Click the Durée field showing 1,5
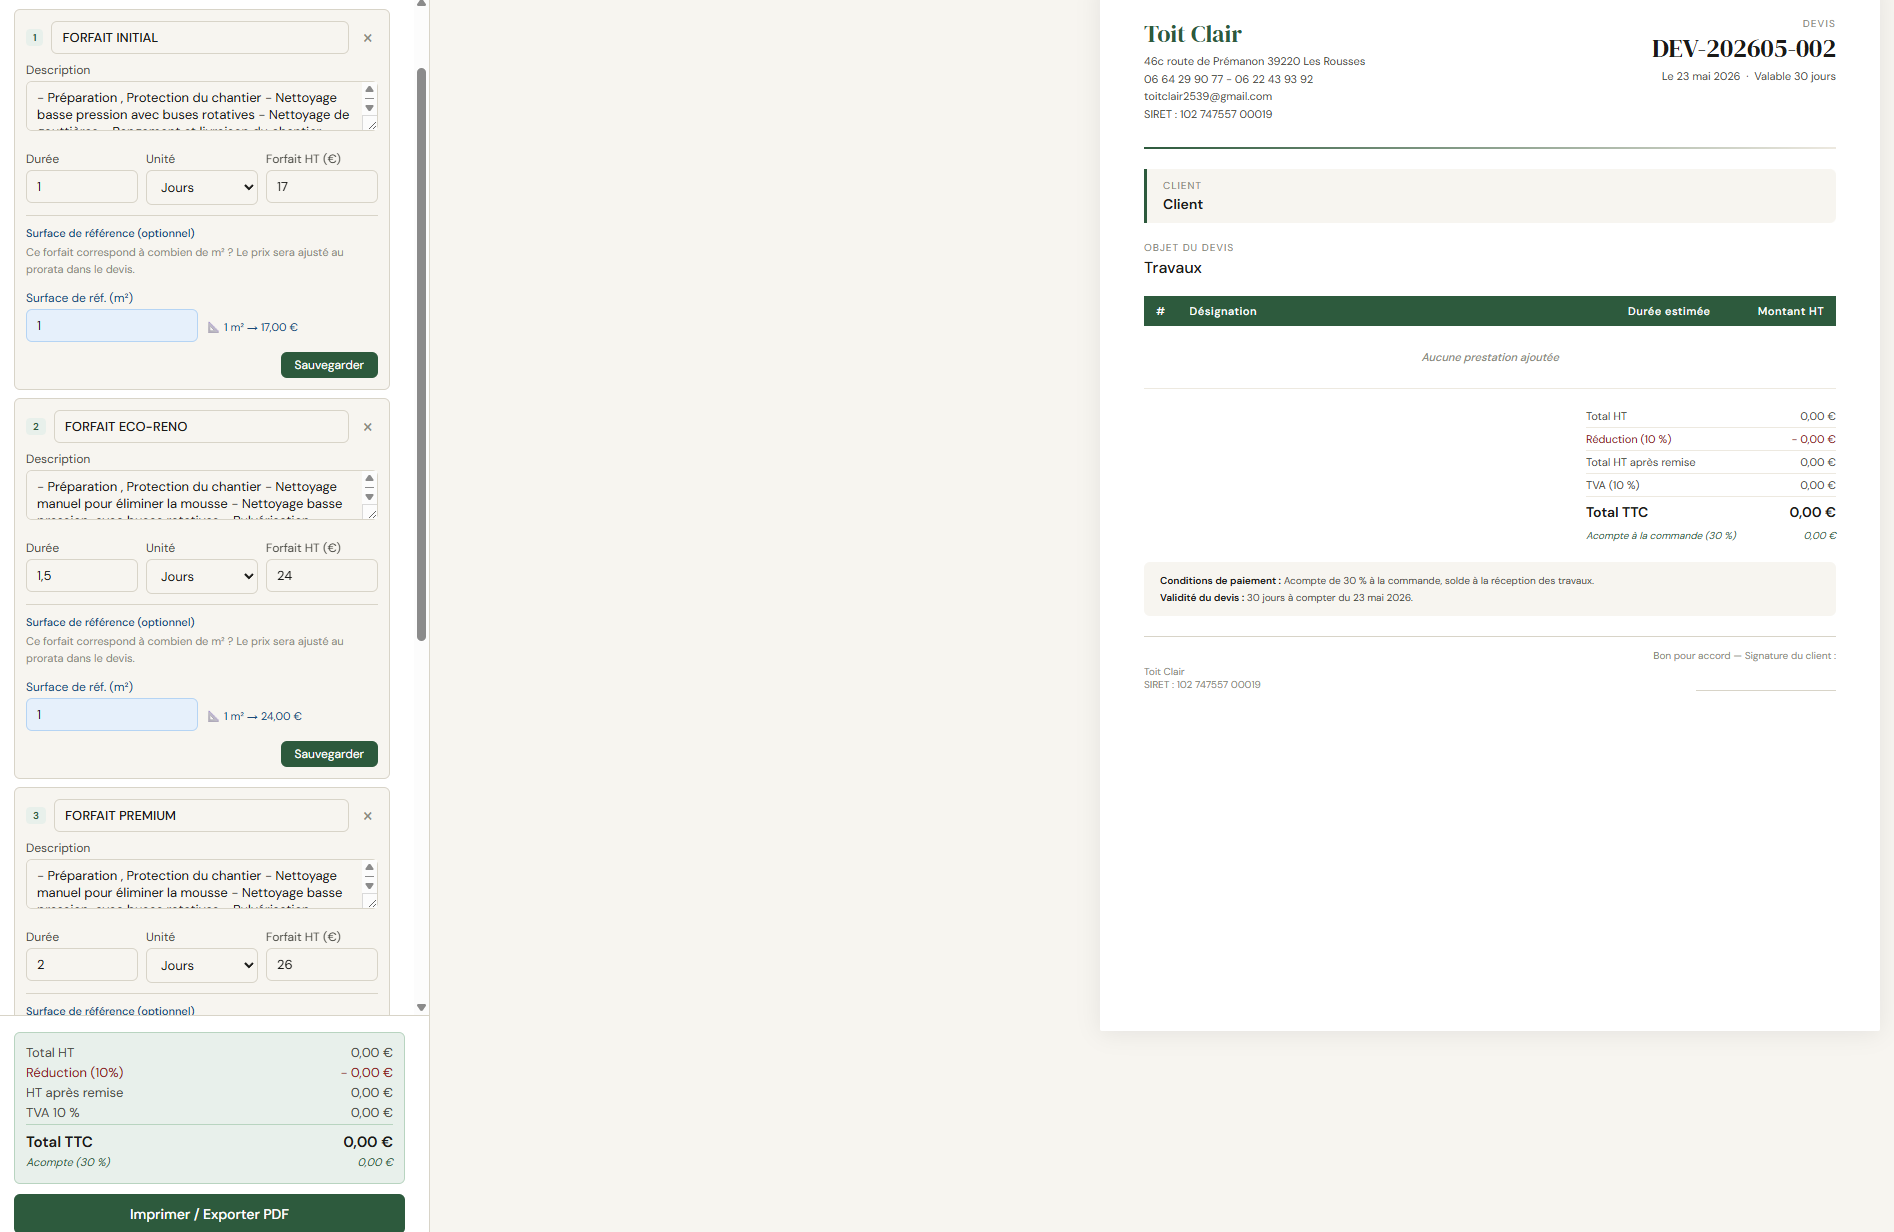The image size is (1894, 1232). pyautogui.click(x=82, y=575)
